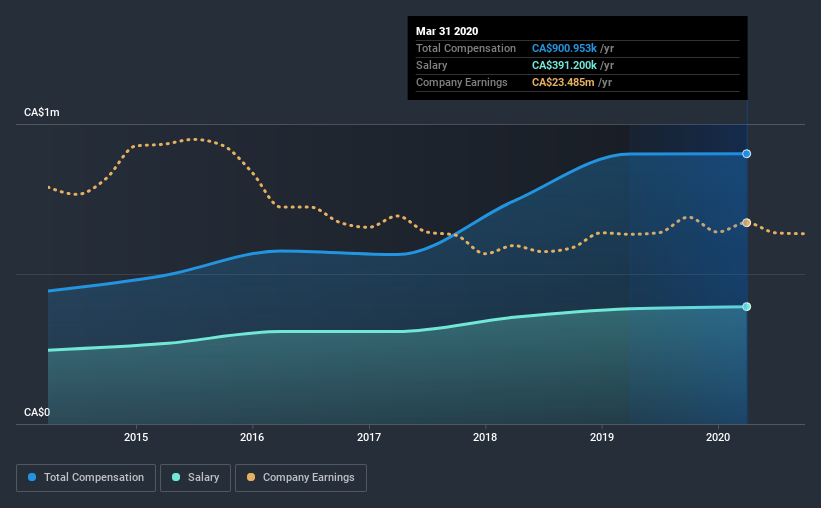Screen dimensions: 821x508
Task: Click the Company Earnings tooltip row label
Action: pyautogui.click(x=461, y=82)
